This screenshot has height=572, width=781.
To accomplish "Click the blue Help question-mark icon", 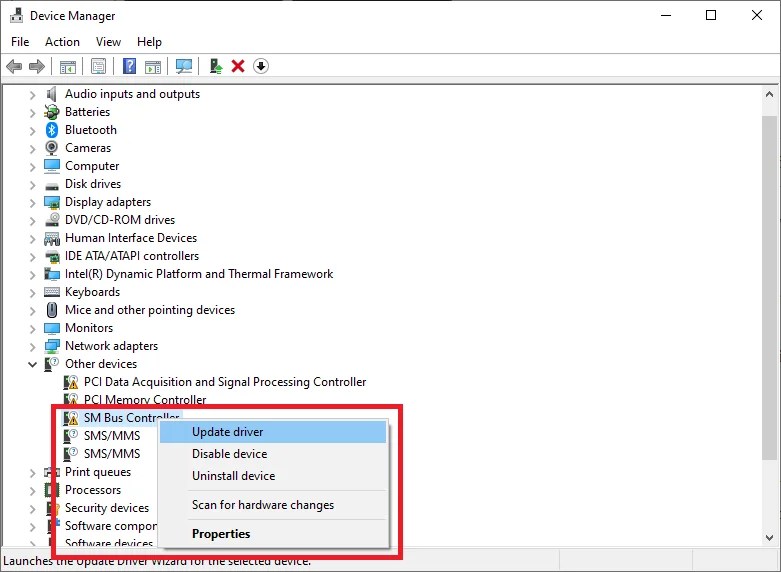I will (130, 66).
